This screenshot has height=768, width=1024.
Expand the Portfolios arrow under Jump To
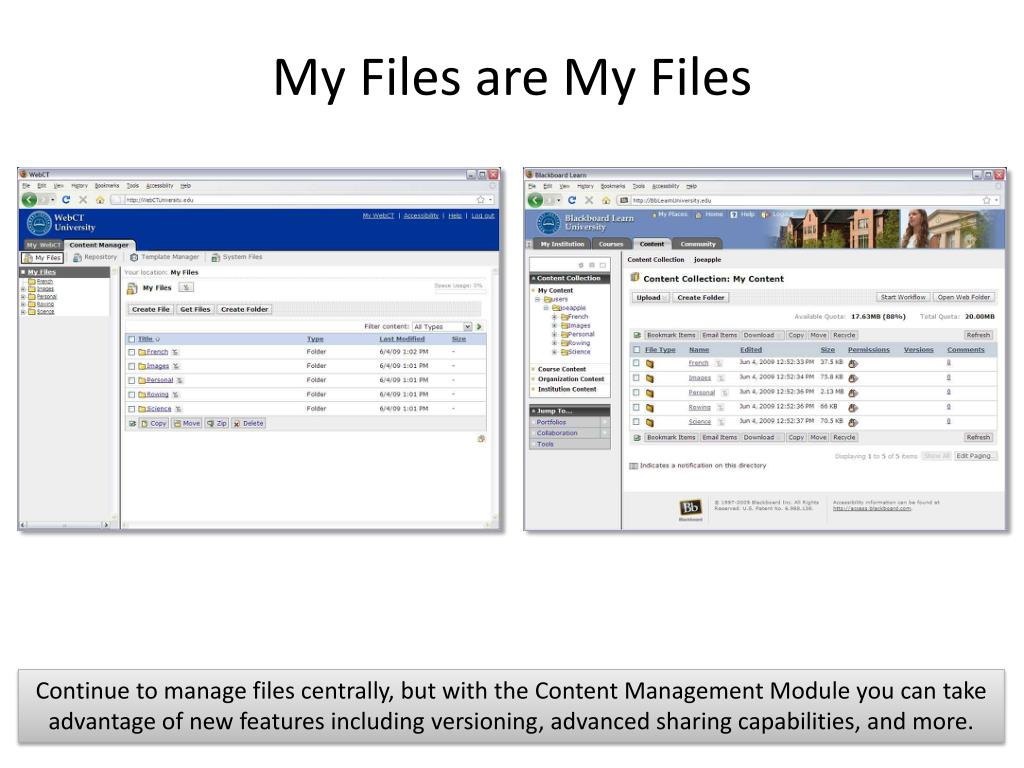tap(605, 423)
